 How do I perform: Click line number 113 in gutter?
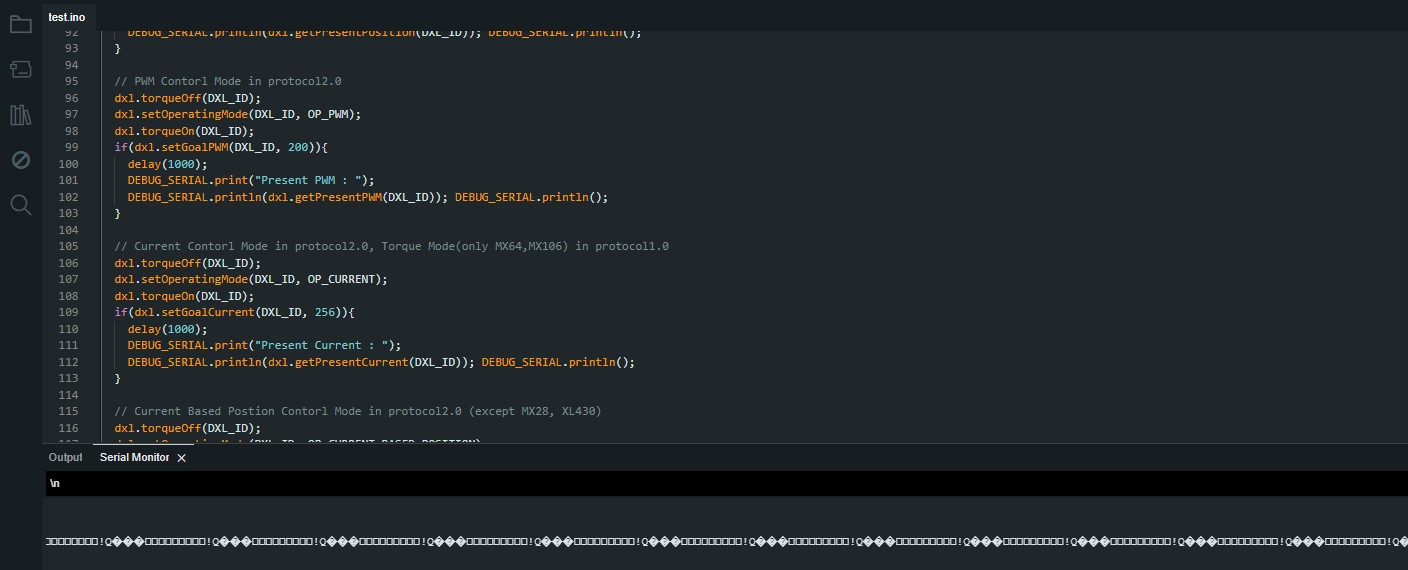pyautogui.click(x=69, y=378)
